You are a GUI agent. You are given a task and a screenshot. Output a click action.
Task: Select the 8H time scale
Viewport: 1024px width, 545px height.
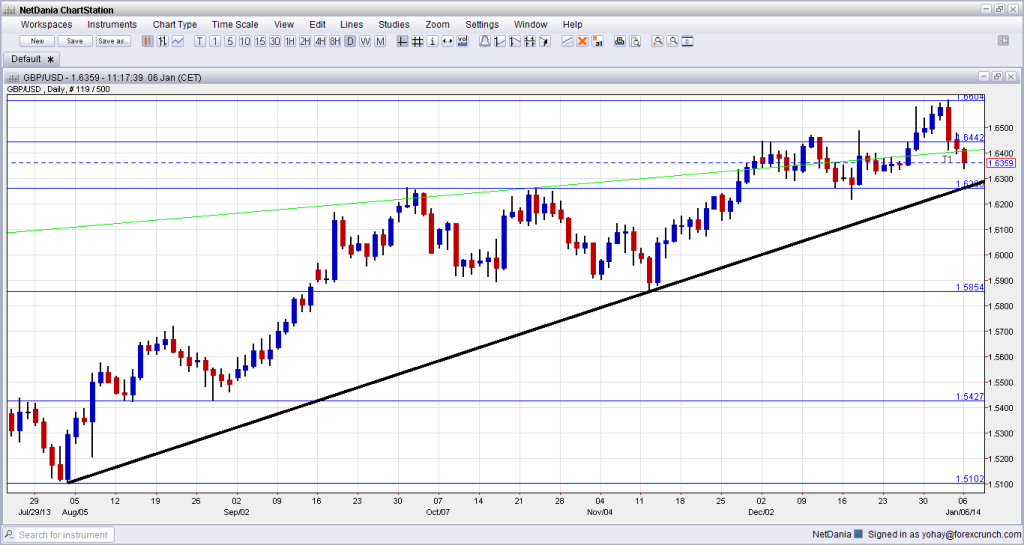coord(335,41)
